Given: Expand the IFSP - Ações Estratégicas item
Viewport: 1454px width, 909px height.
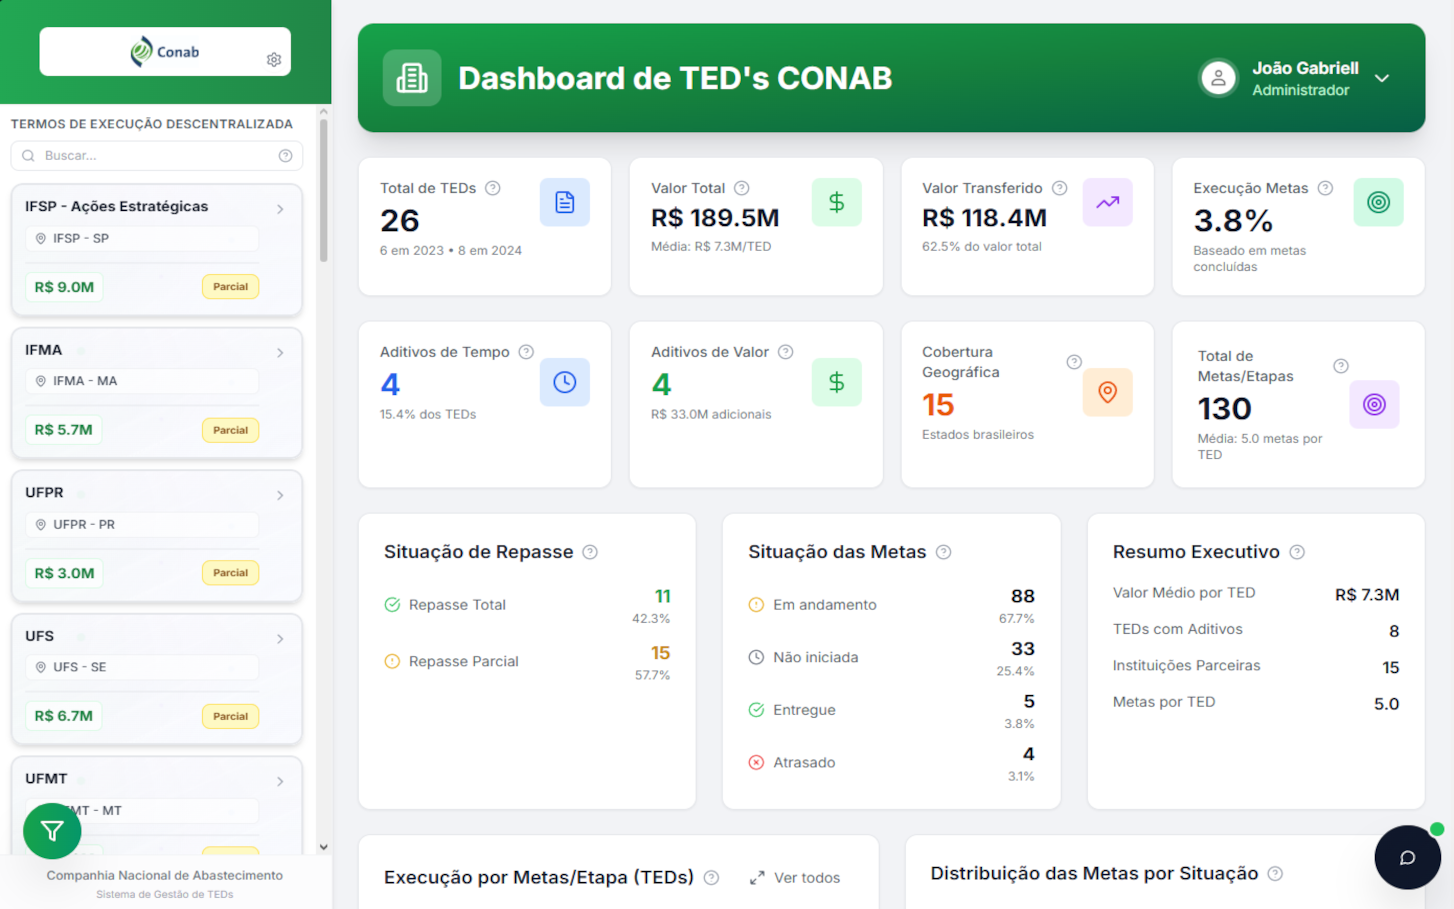Looking at the screenshot, I should pyautogui.click(x=280, y=209).
